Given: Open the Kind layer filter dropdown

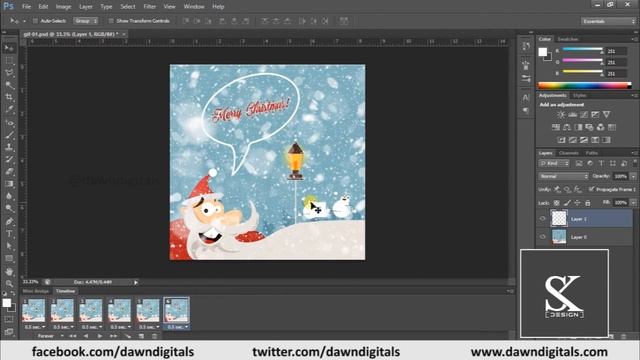Looking at the screenshot, I should pyautogui.click(x=554, y=163).
